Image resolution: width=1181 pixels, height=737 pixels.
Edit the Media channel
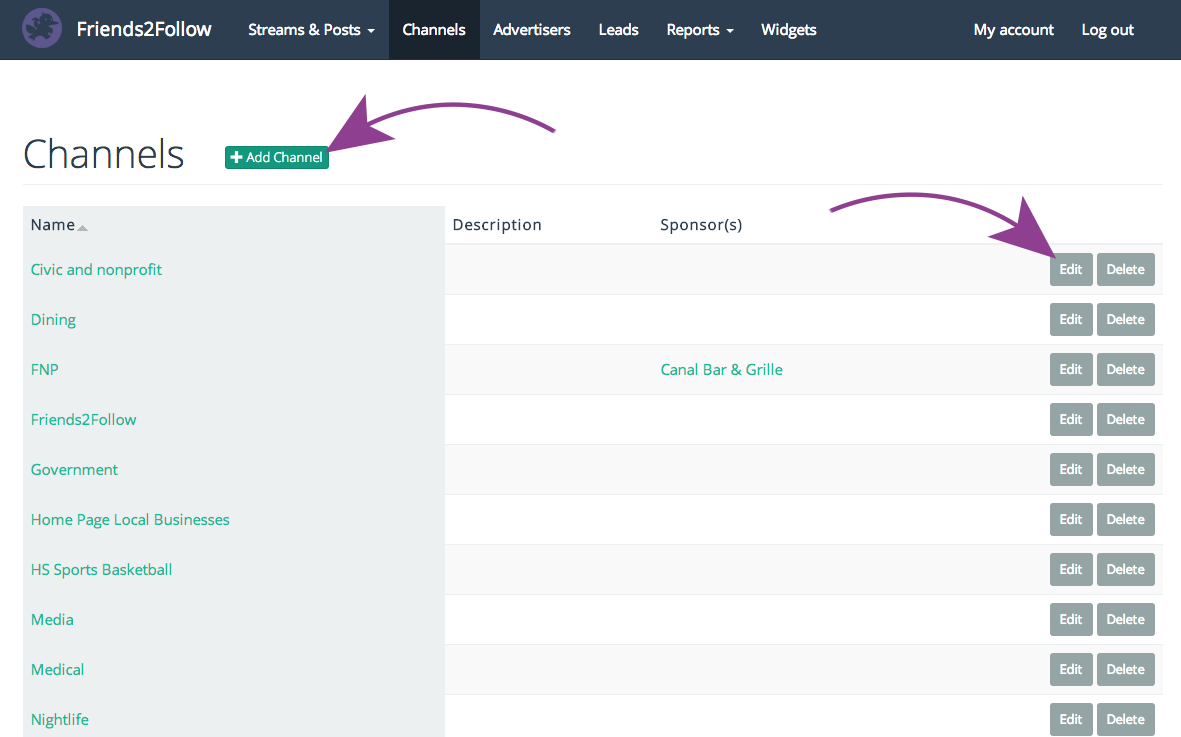click(1070, 619)
